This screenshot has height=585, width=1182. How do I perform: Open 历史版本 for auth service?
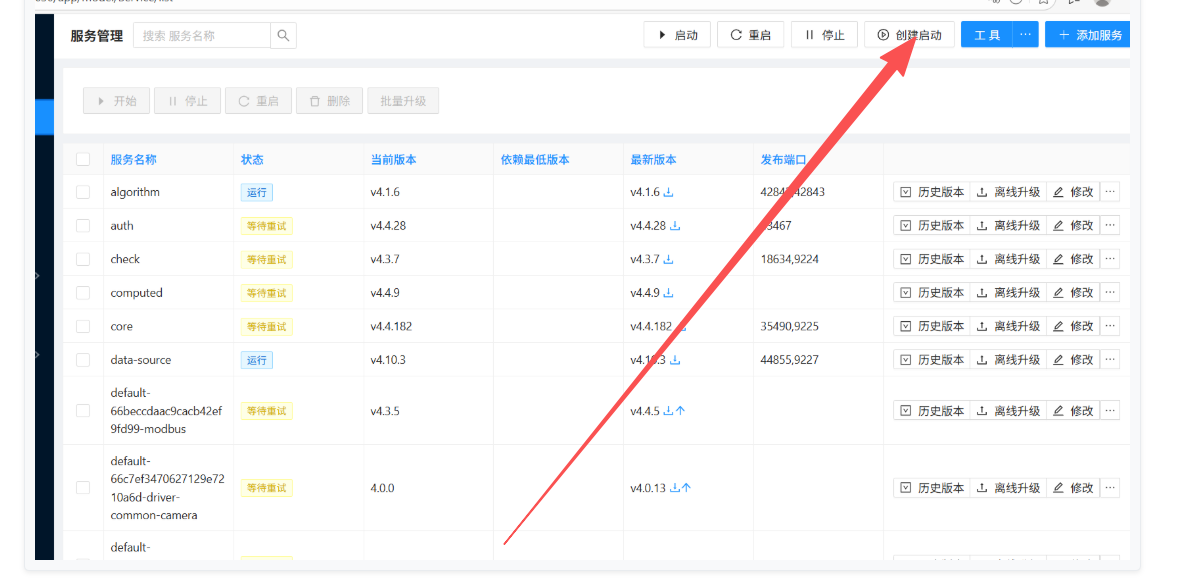coord(932,226)
